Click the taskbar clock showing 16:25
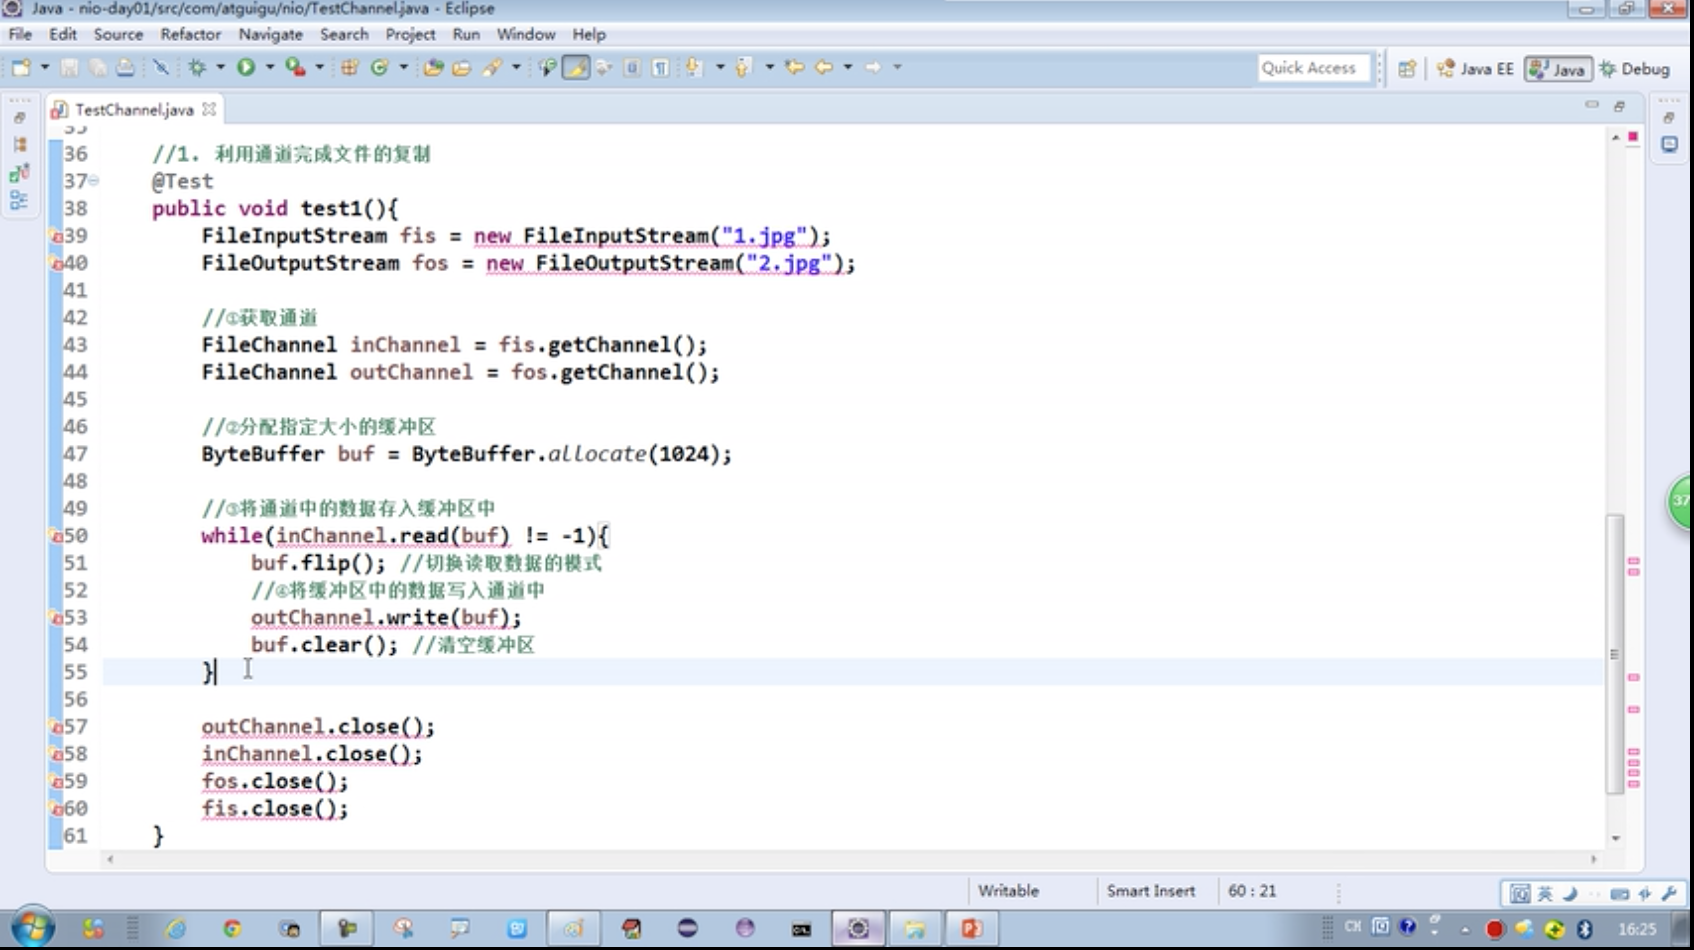 (x=1637, y=929)
